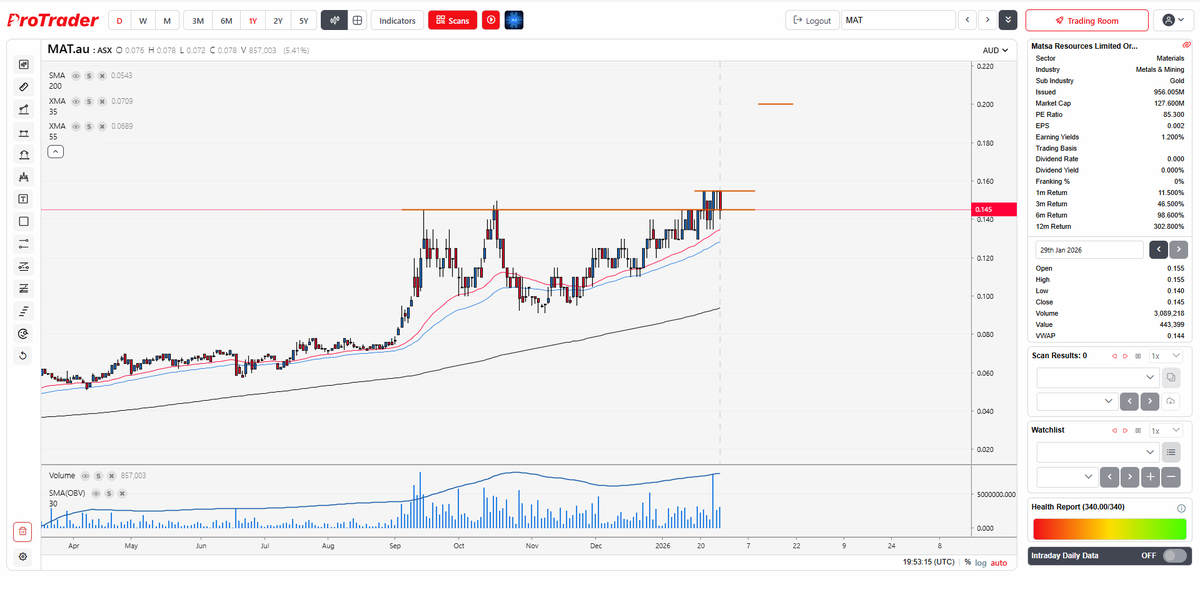1200x592 pixels.
Task: Delete drawings with red trash icon
Action: 23,531
